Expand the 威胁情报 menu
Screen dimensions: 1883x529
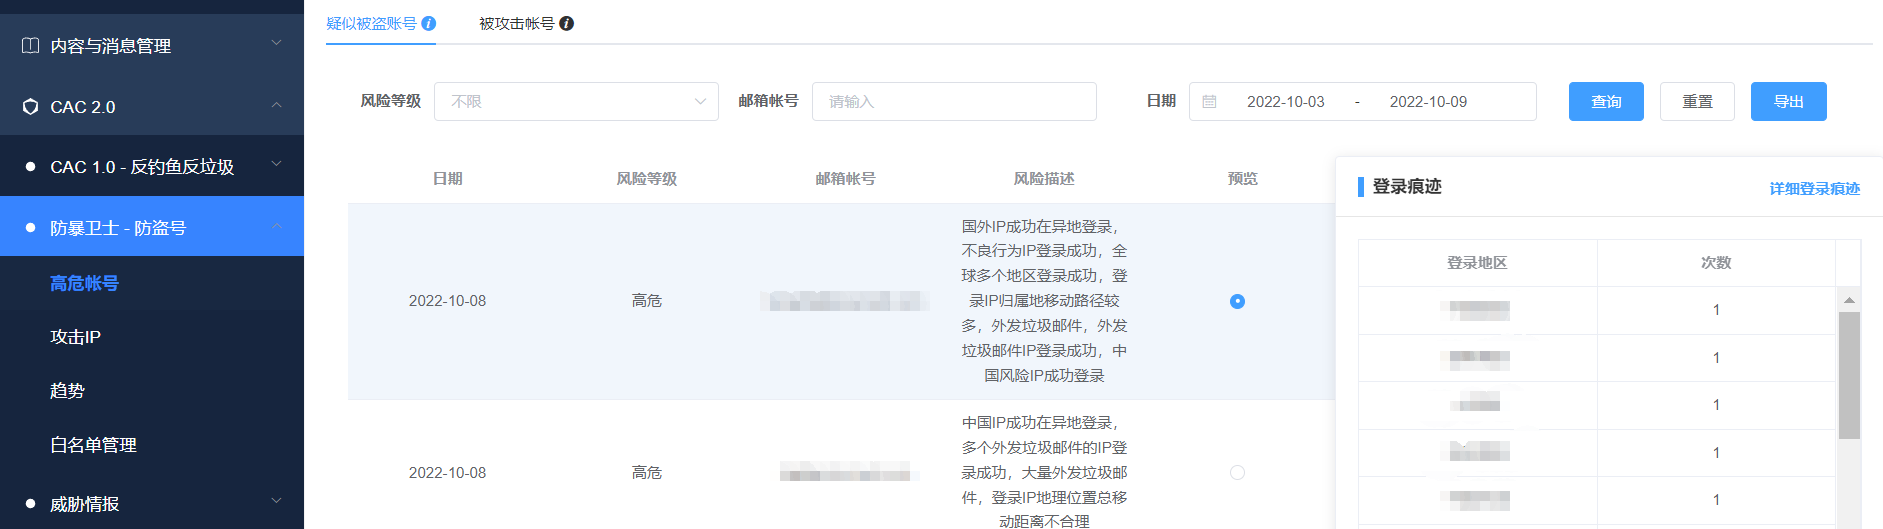pos(277,501)
